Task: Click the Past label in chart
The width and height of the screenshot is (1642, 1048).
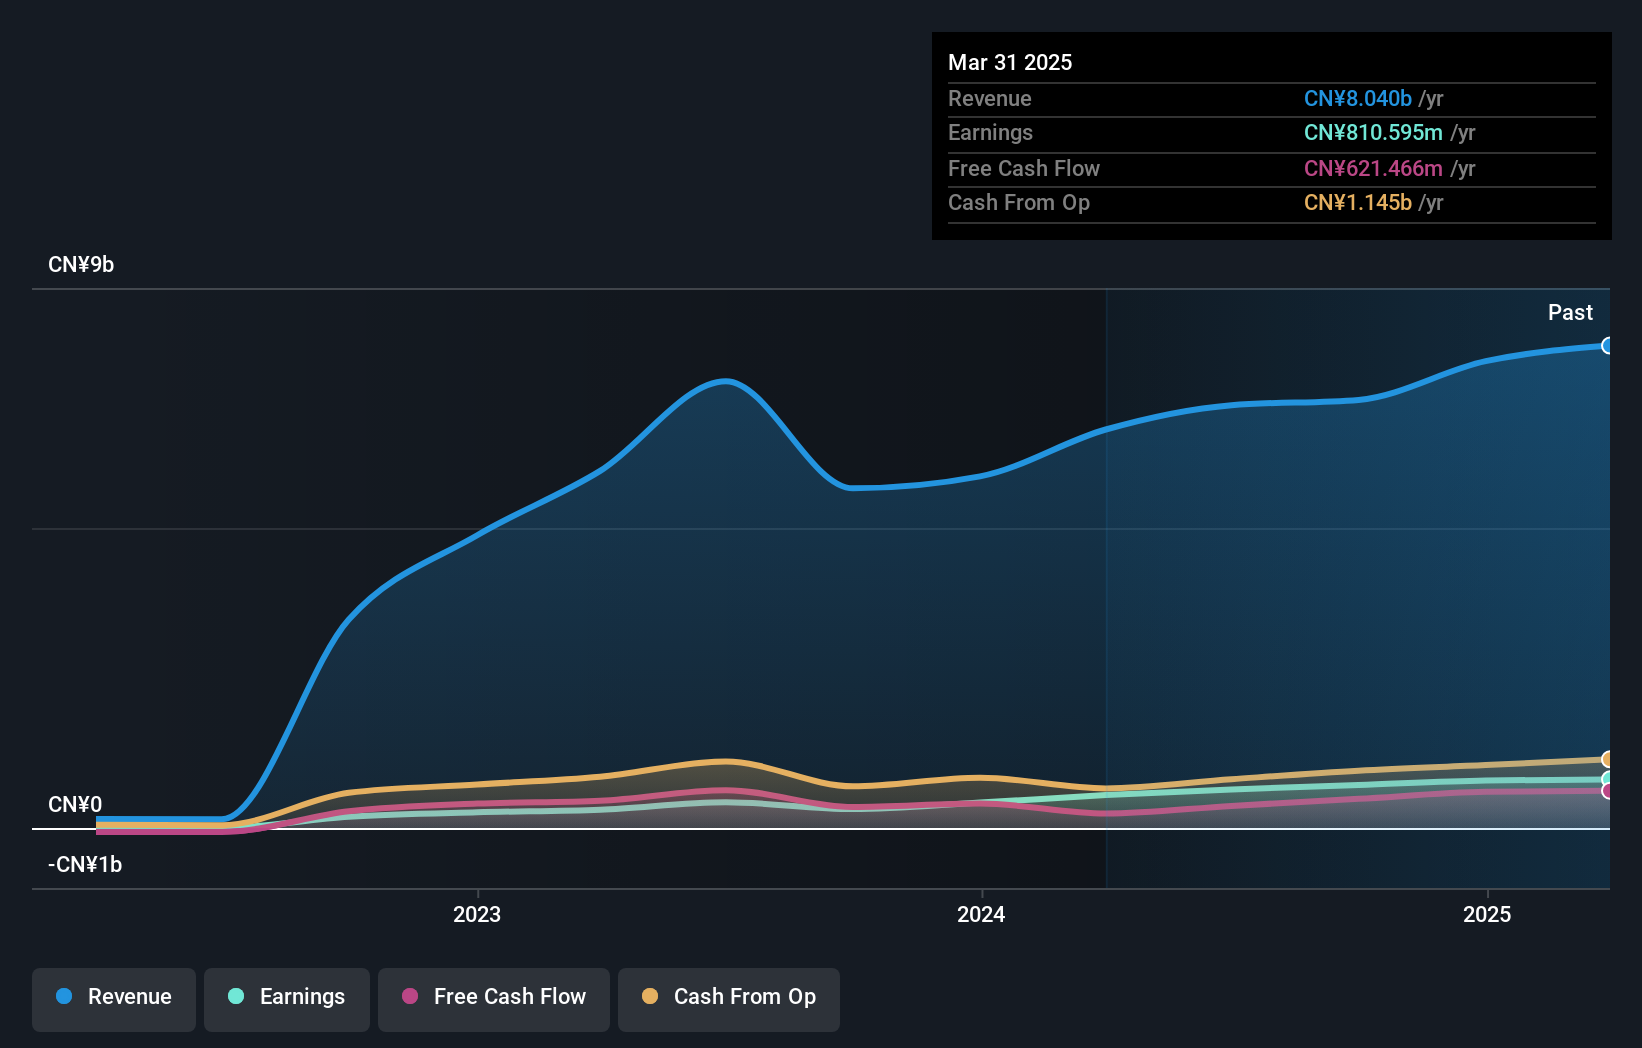Action: coord(1570,312)
